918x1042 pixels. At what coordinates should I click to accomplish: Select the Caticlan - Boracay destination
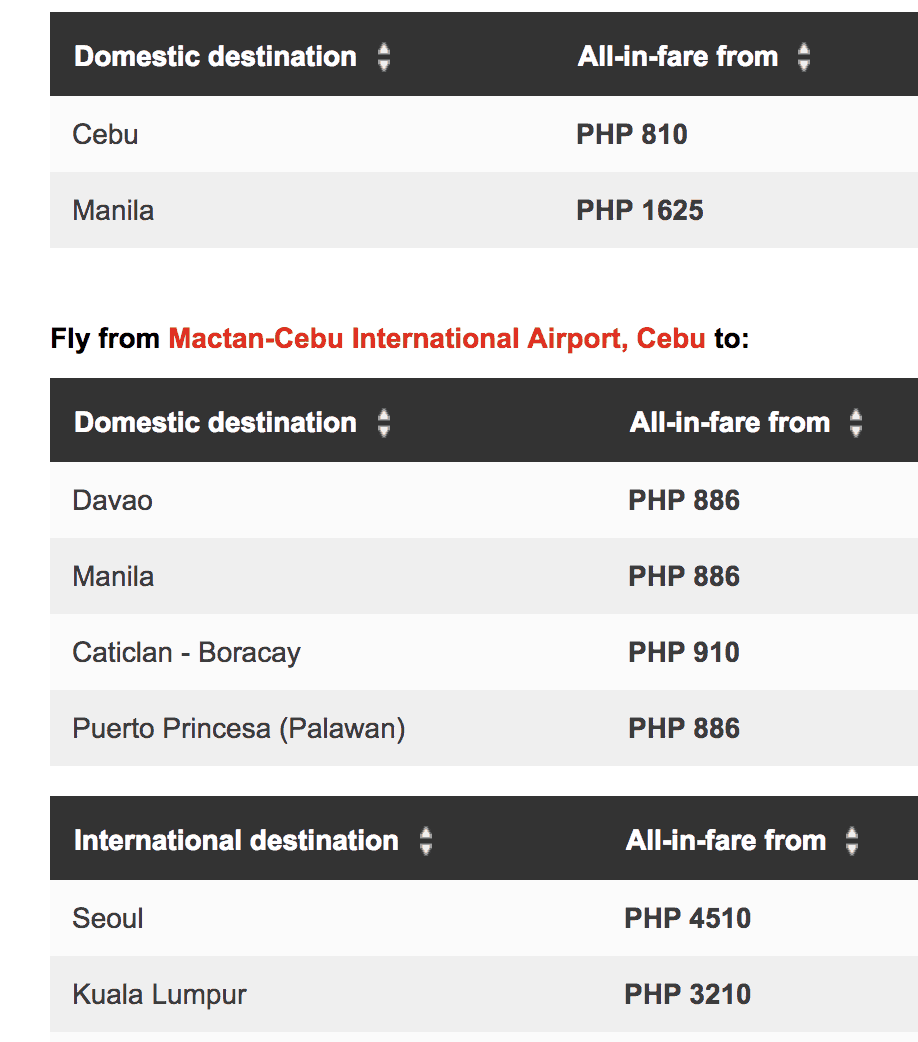[187, 652]
